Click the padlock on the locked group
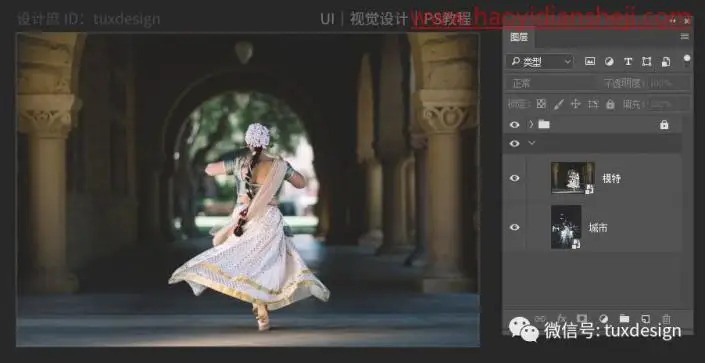Image resolution: width=705 pixels, height=363 pixels. [x=664, y=125]
